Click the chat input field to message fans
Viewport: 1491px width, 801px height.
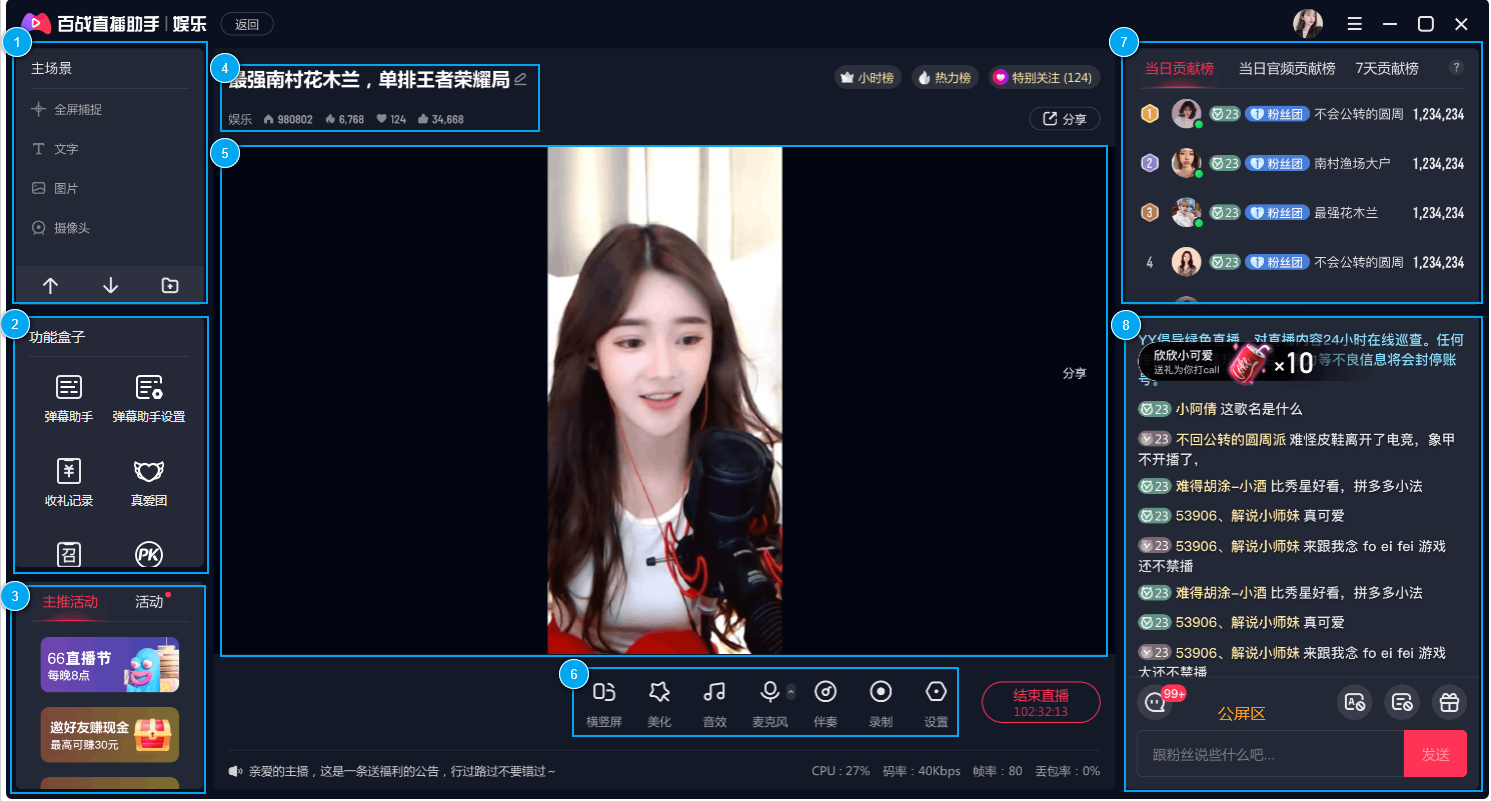point(1270,754)
